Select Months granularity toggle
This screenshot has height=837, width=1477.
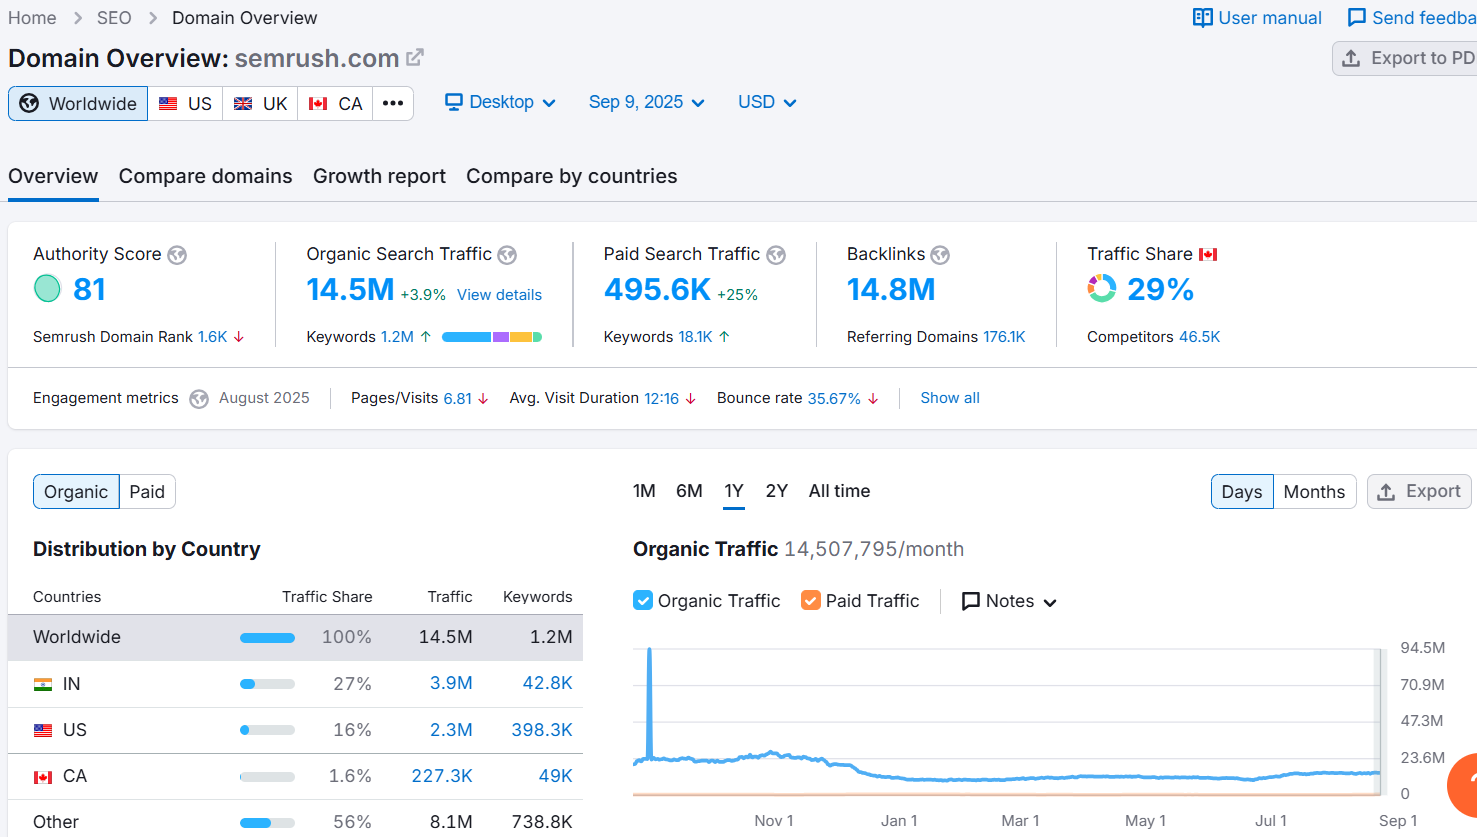click(x=1314, y=491)
